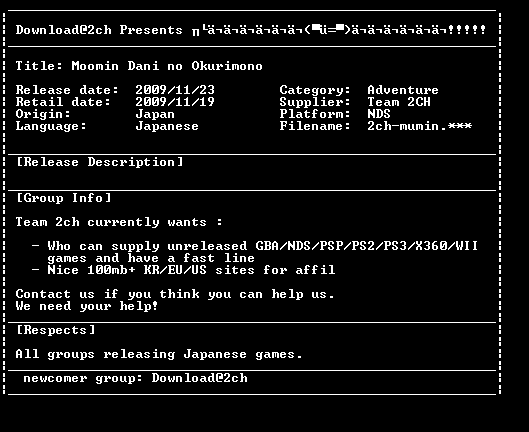Click the GBA/NDS/PSP/PS2/PS3/X360/WII supply line
Image resolution: width=529 pixels, height=432 pixels.
tap(255, 246)
